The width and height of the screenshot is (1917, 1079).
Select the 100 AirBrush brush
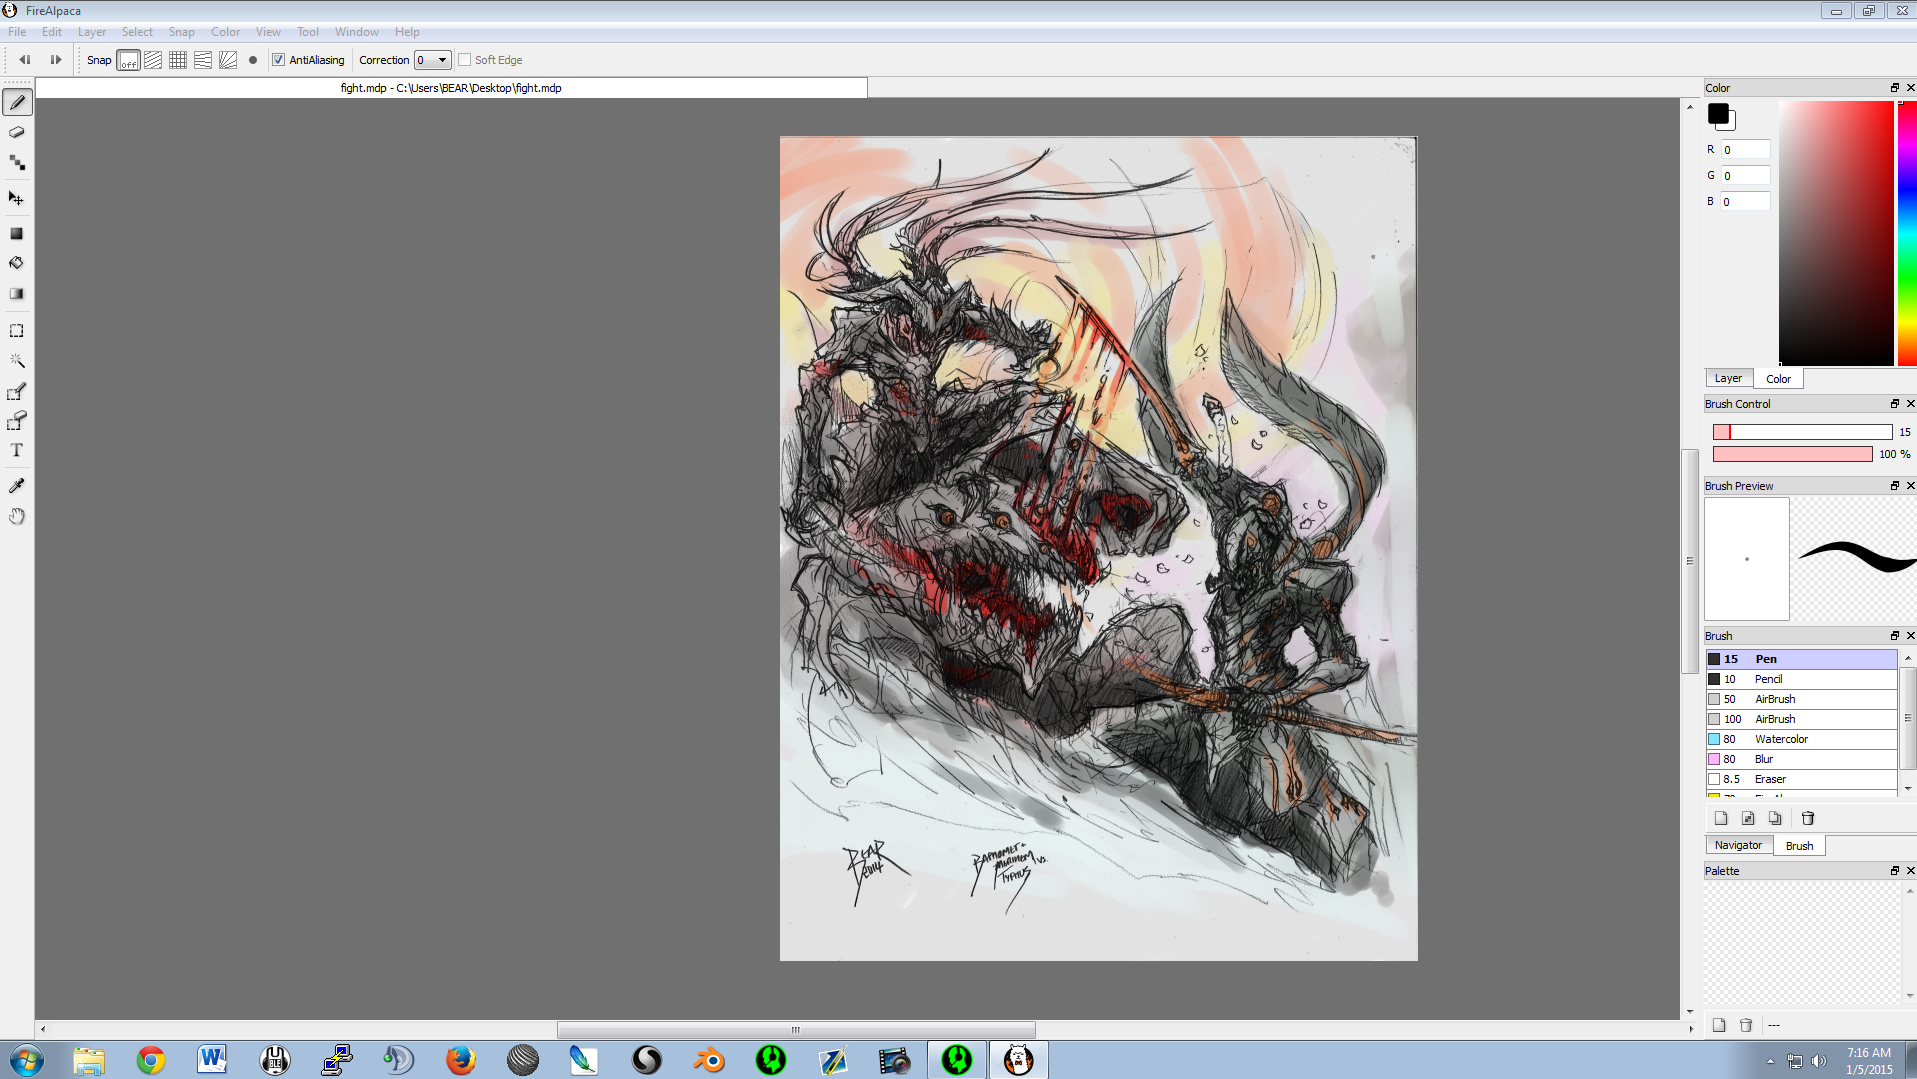pyautogui.click(x=1801, y=719)
